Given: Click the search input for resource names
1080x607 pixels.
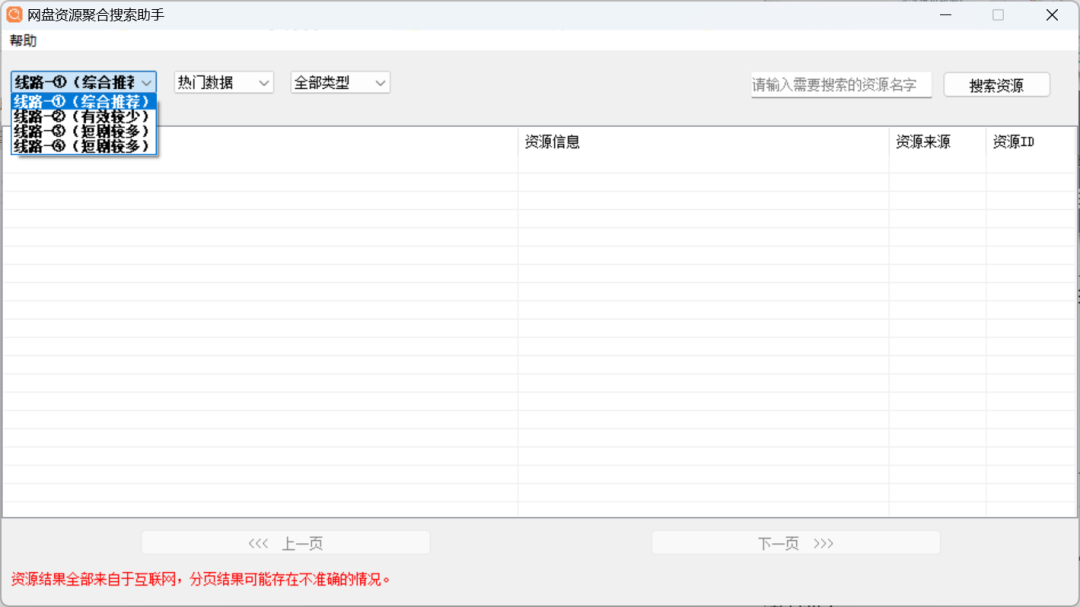Looking at the screenshot, I should coord(840,85).
